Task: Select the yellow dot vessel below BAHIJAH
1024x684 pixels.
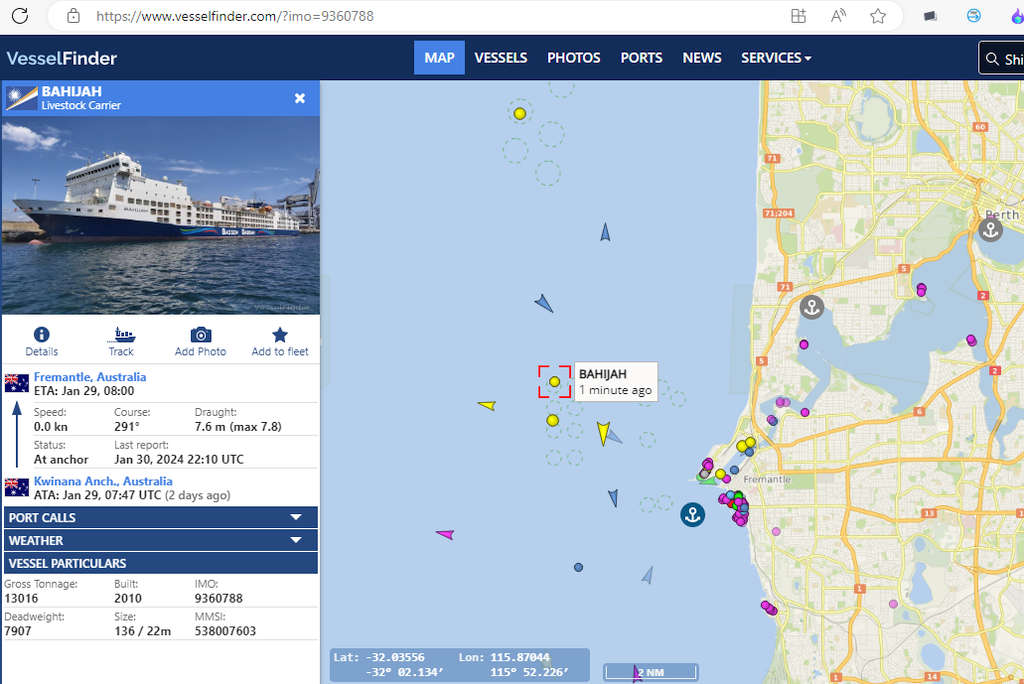Action: click(552, 420)
